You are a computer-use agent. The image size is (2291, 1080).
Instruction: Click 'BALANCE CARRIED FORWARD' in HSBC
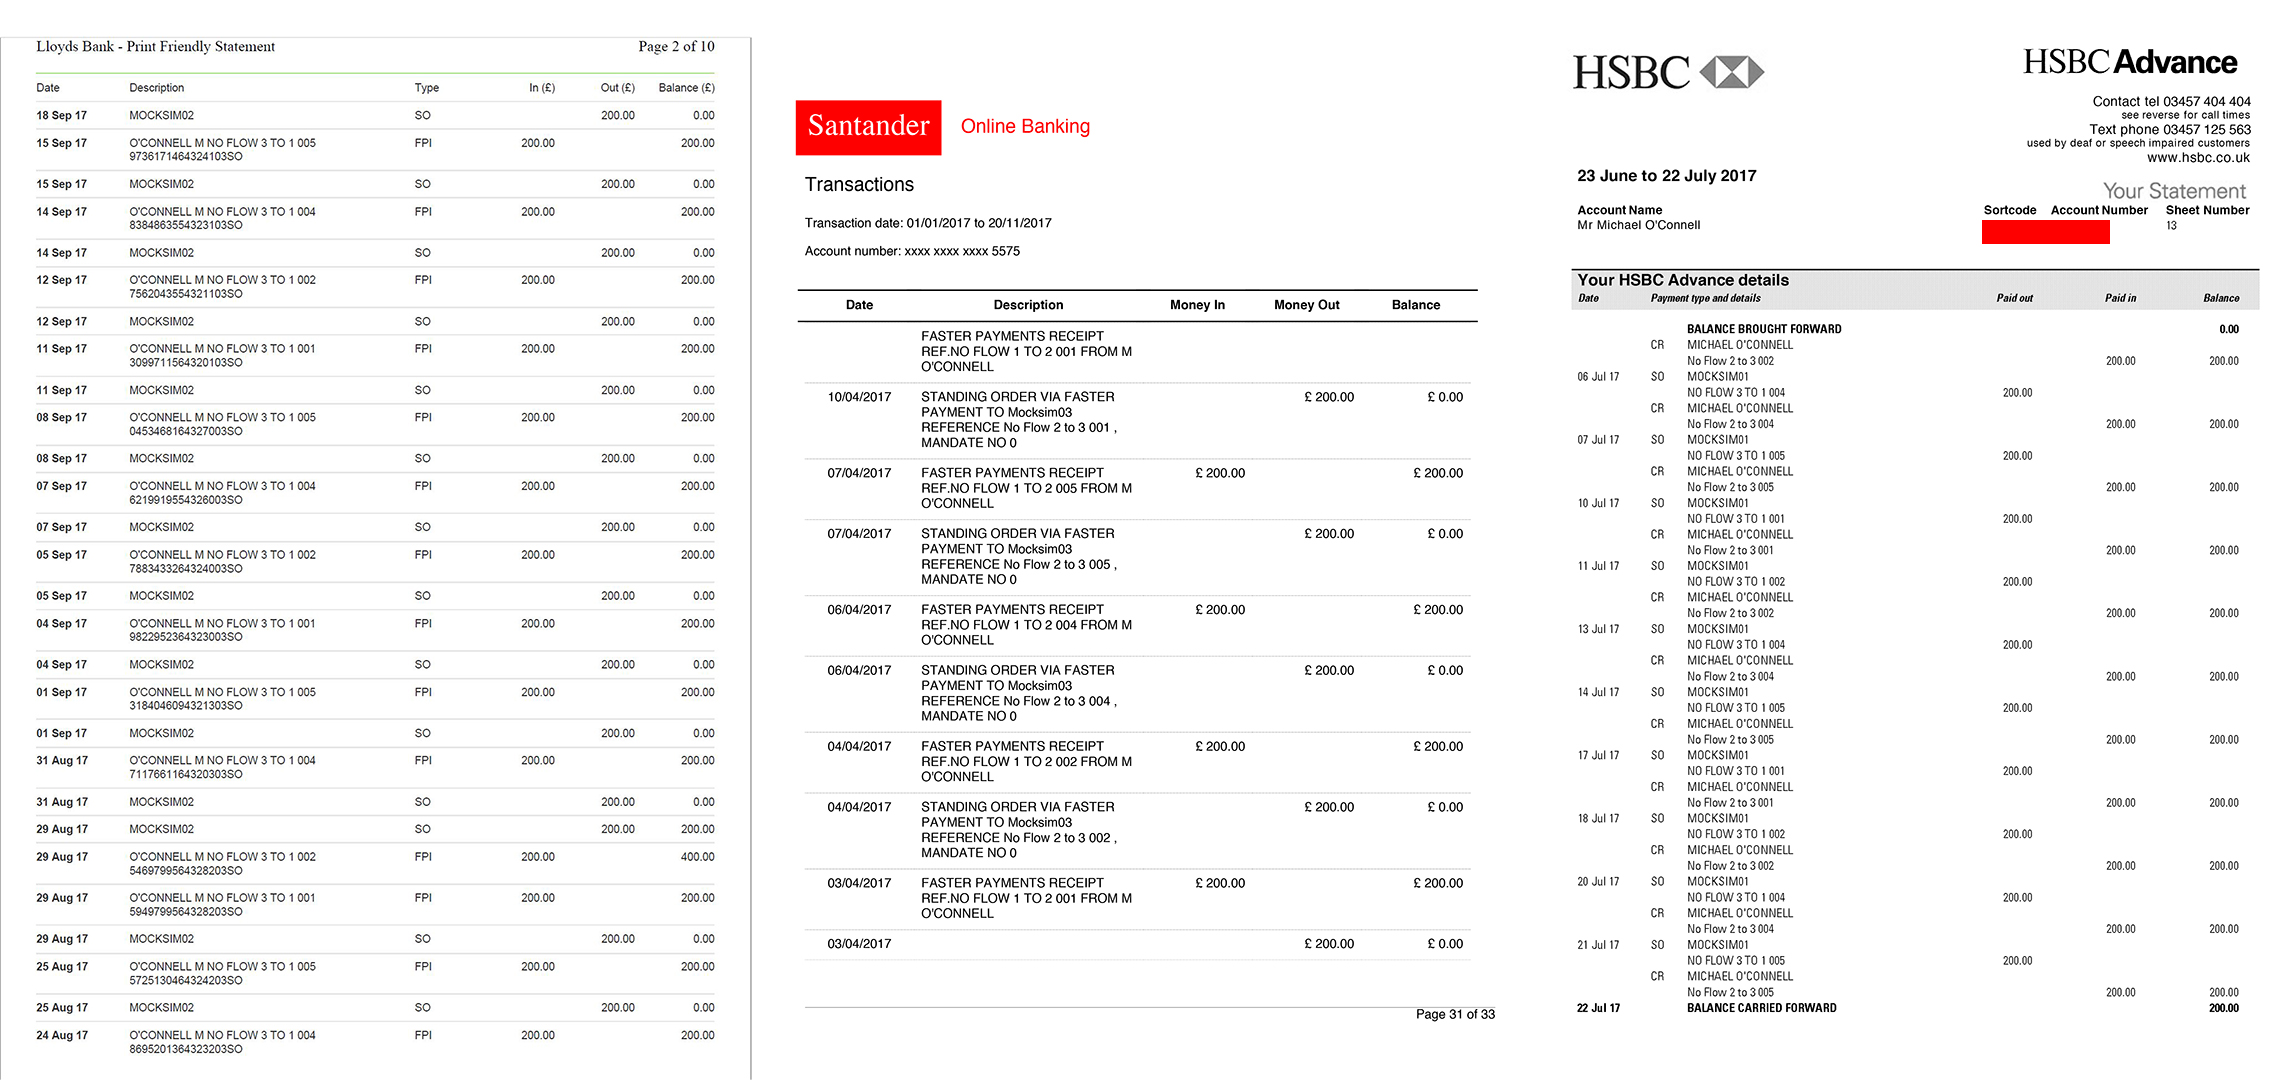point(1761,1008)
